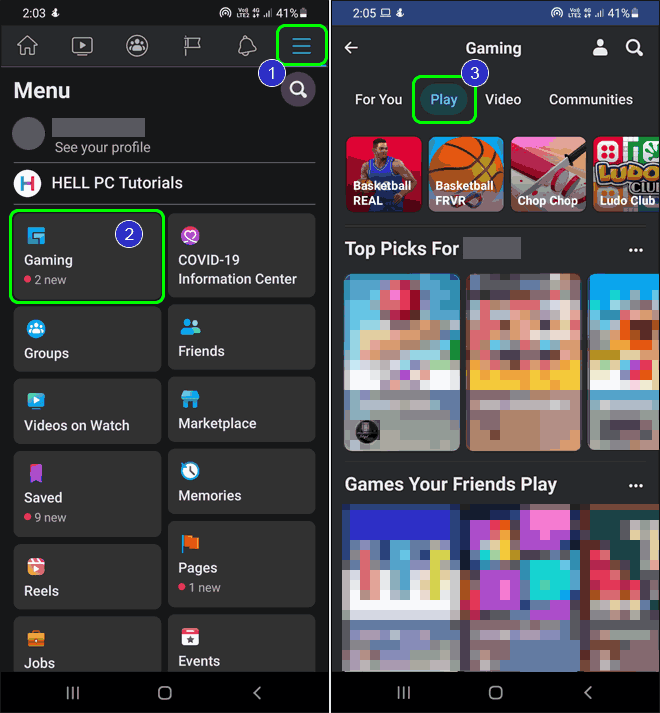Open the Marketplace tile

pos(242,409)
